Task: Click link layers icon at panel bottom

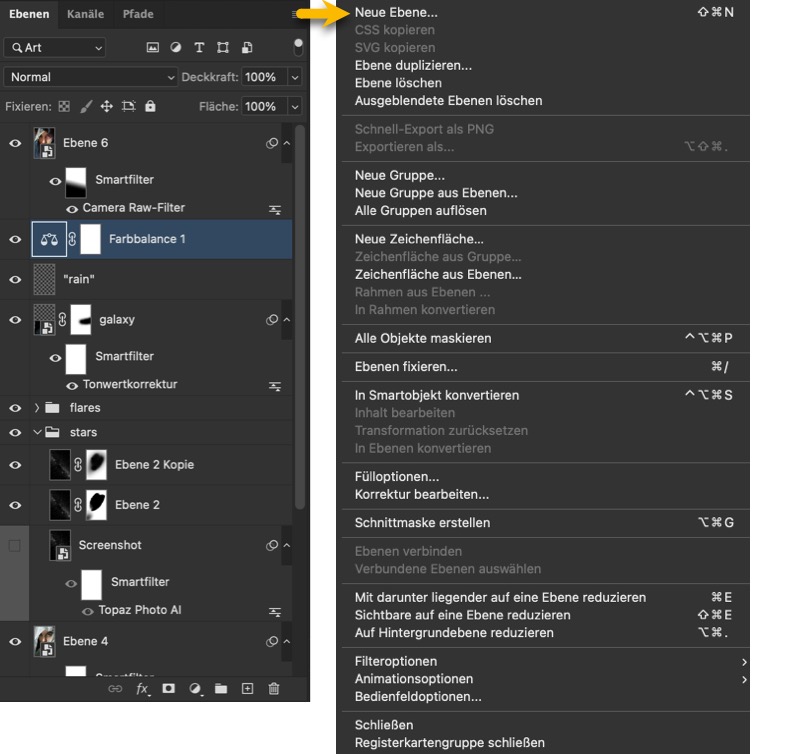Action: [115, 689]
